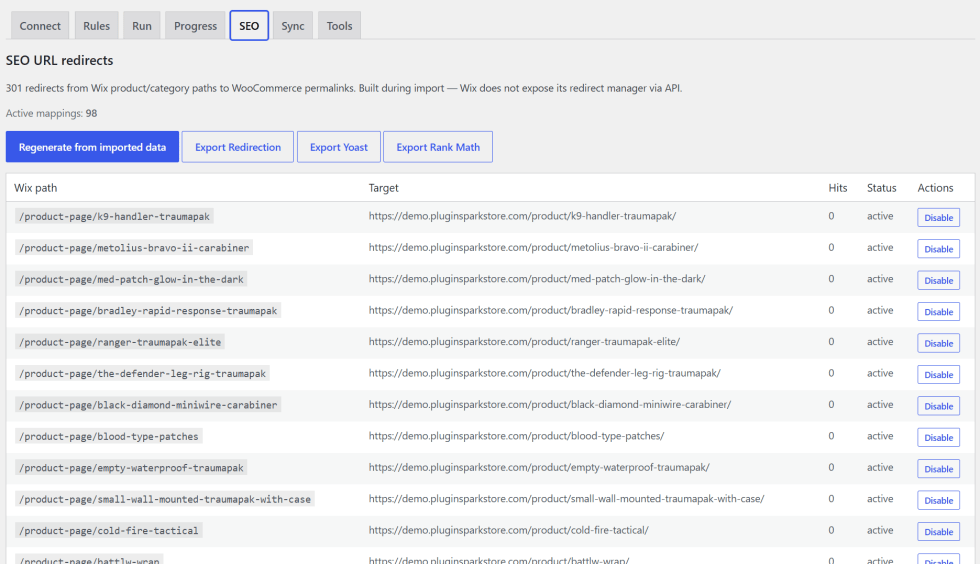Disable the cold-fire-tactical redirect
This screenshot has width=980, height=564.
(938, 531)
